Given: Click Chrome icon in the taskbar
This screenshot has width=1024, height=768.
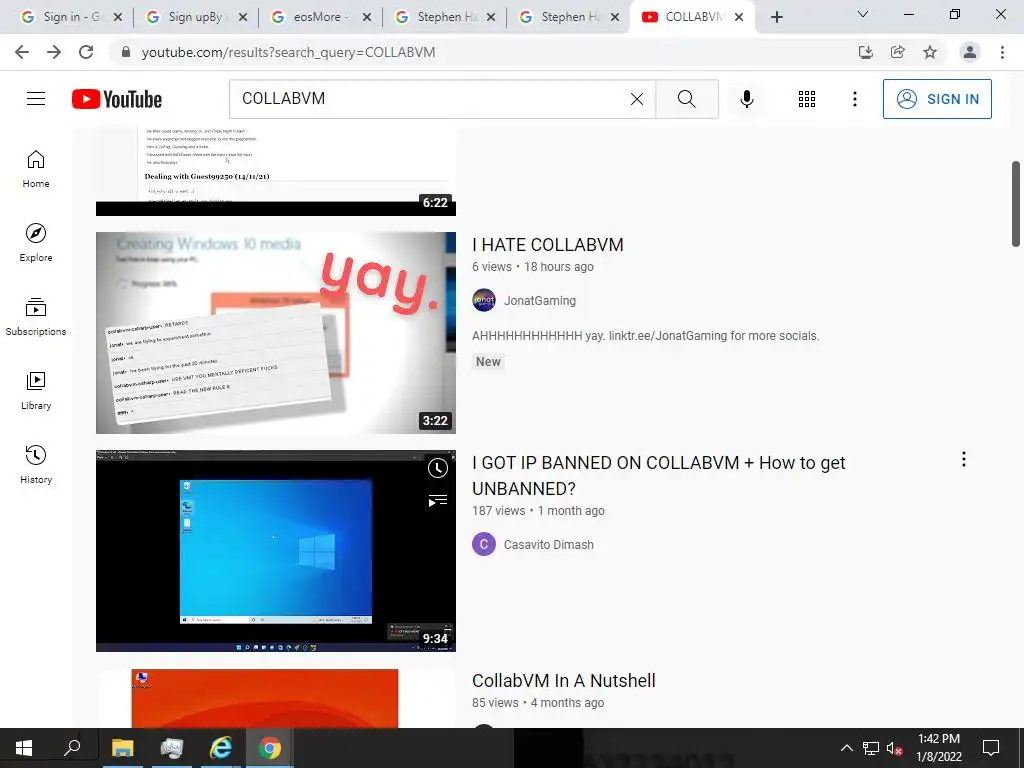Looking at the screenshot, I should (x=270, y=748).
